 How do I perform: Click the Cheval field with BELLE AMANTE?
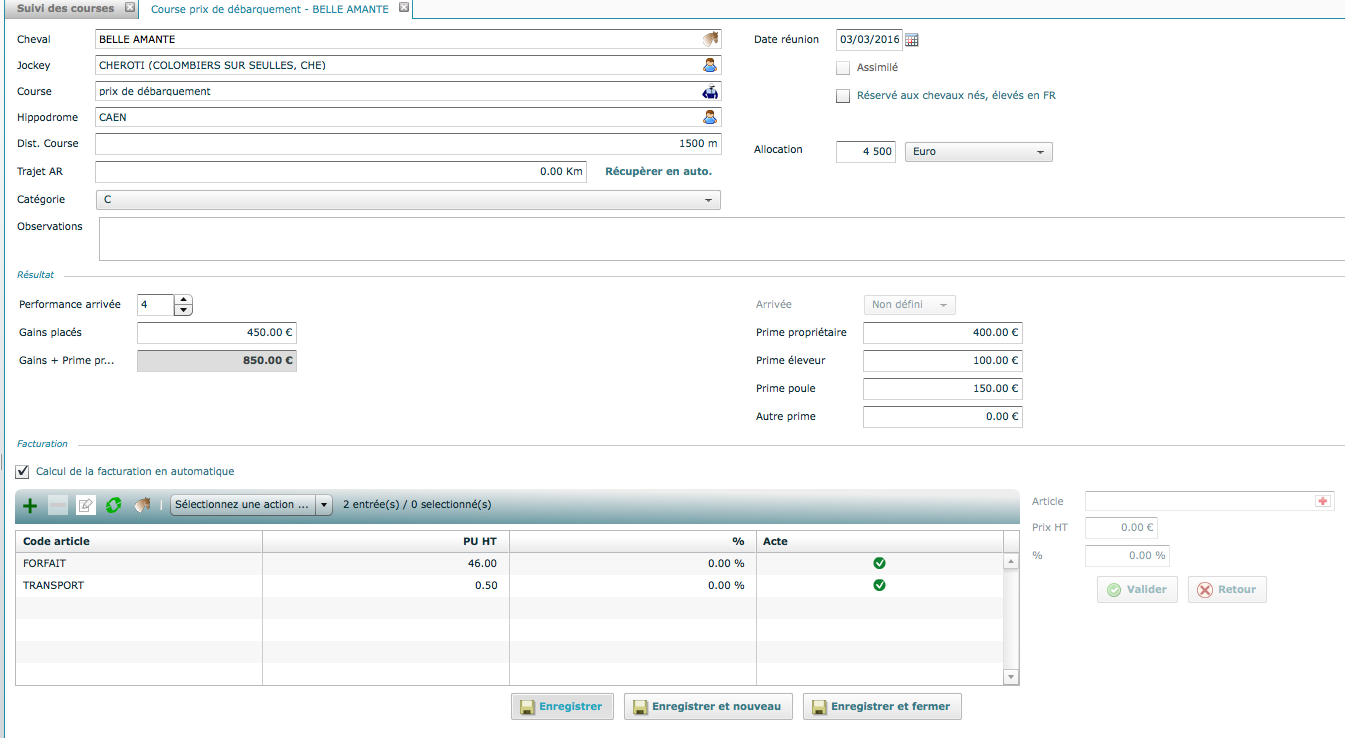[x=408, y=39]
